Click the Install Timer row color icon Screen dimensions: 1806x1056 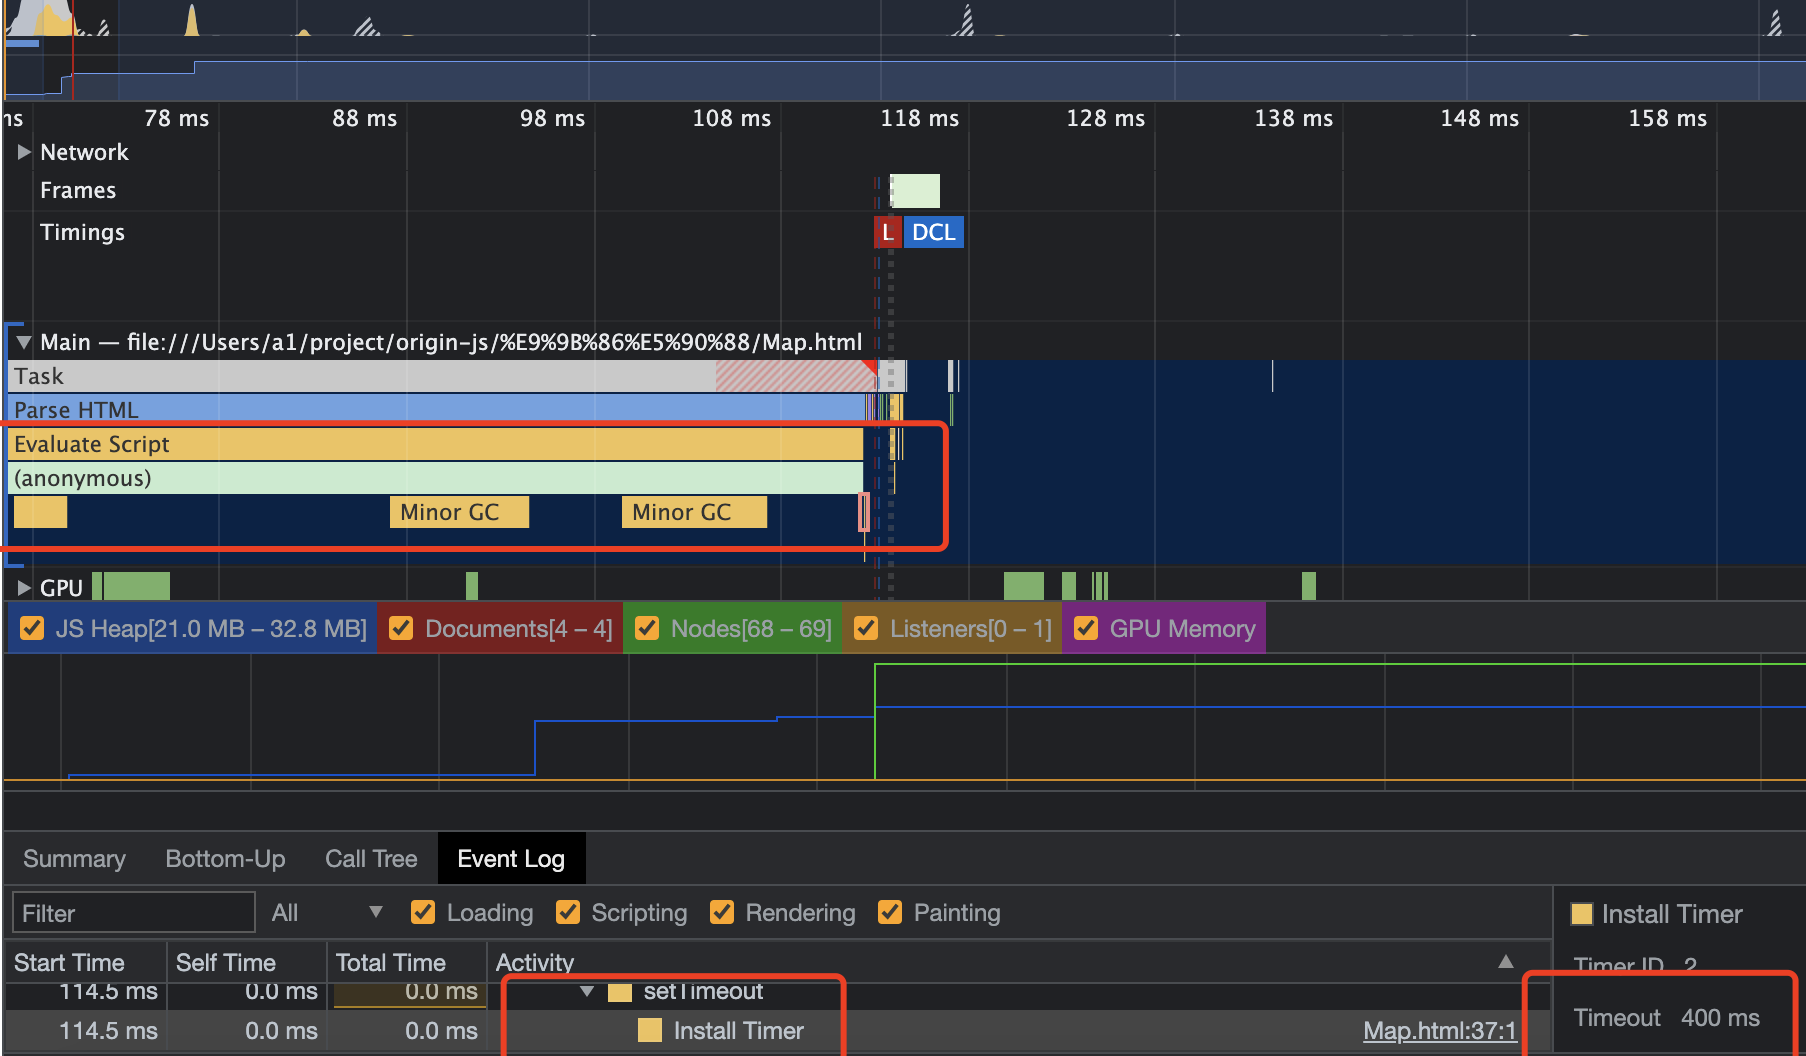[x=650, y=1031]
